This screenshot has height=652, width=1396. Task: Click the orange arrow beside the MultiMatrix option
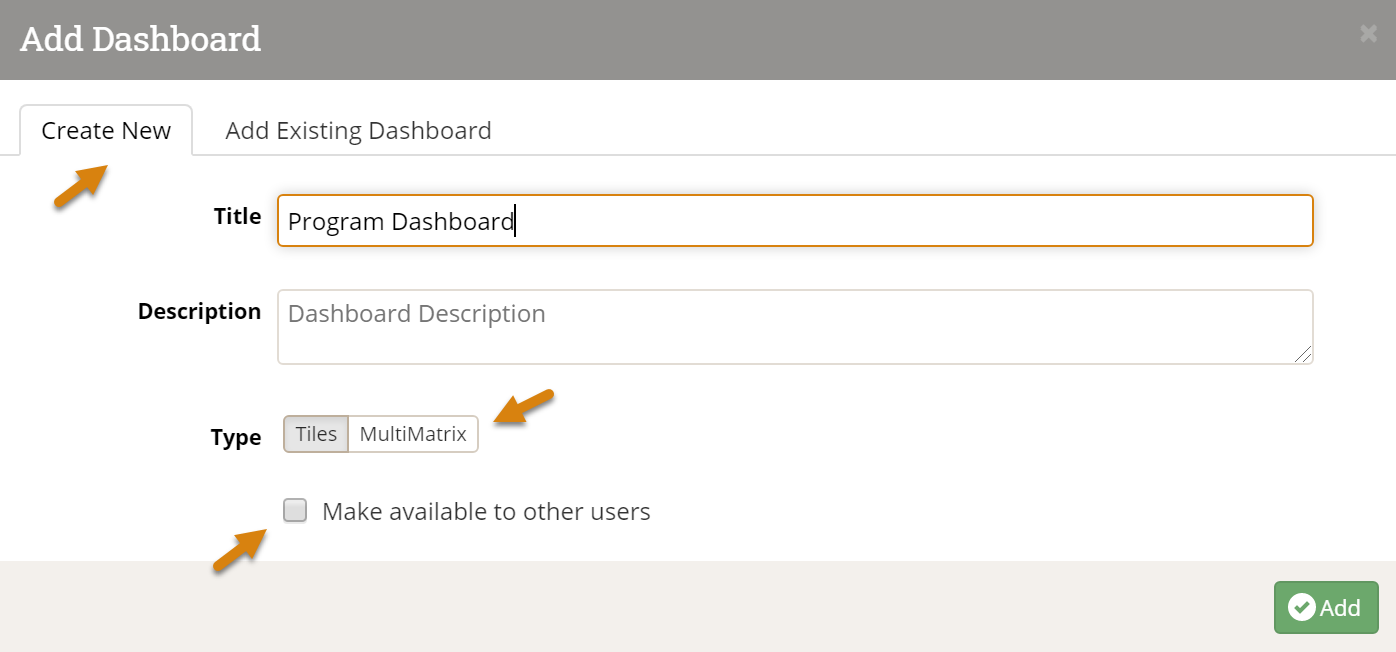524,407
